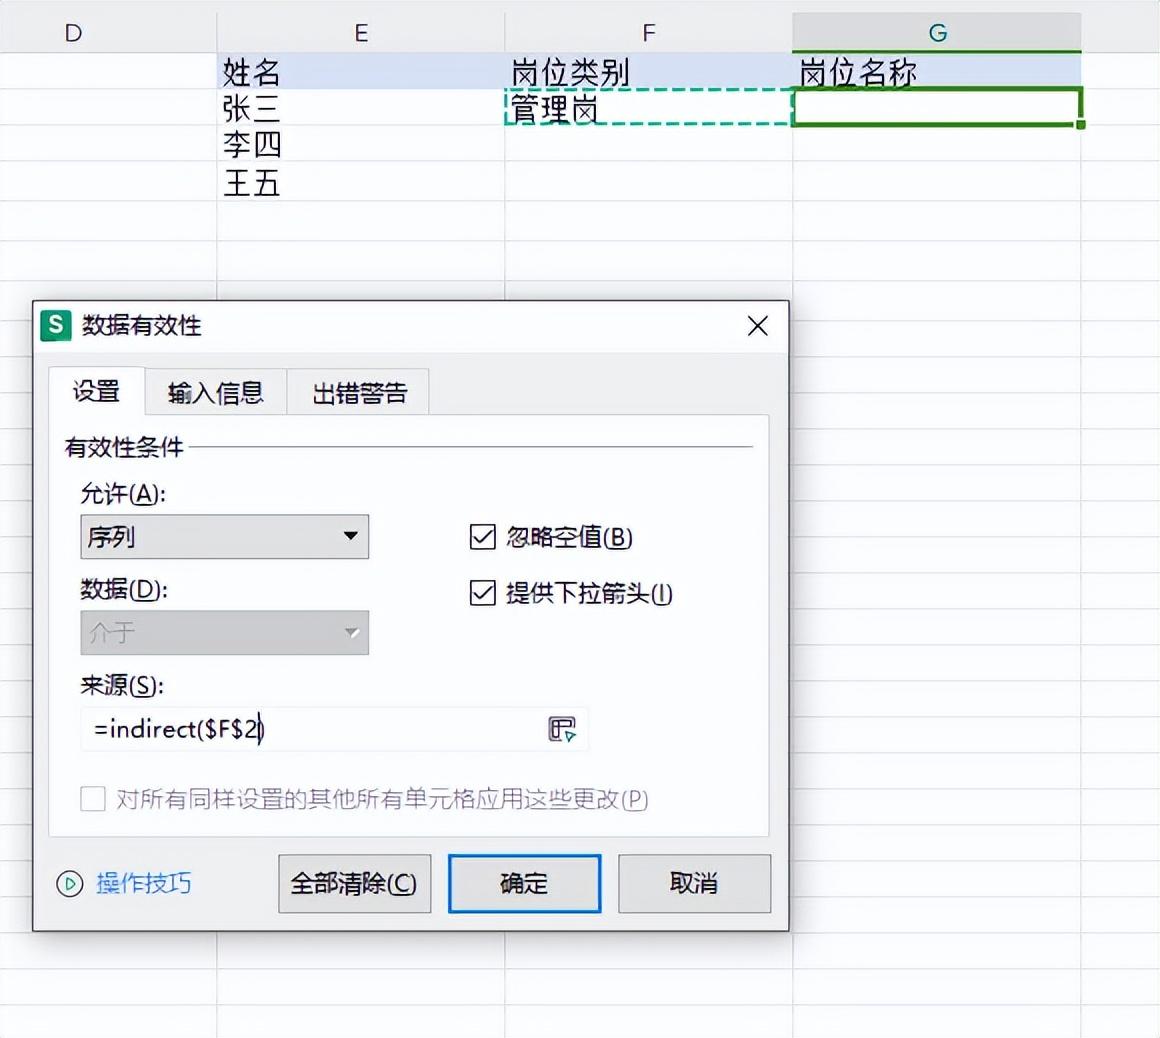Click the green S logo in dialog title
This screenshot has height=1038, width=1160.
[x=55, y=326]
